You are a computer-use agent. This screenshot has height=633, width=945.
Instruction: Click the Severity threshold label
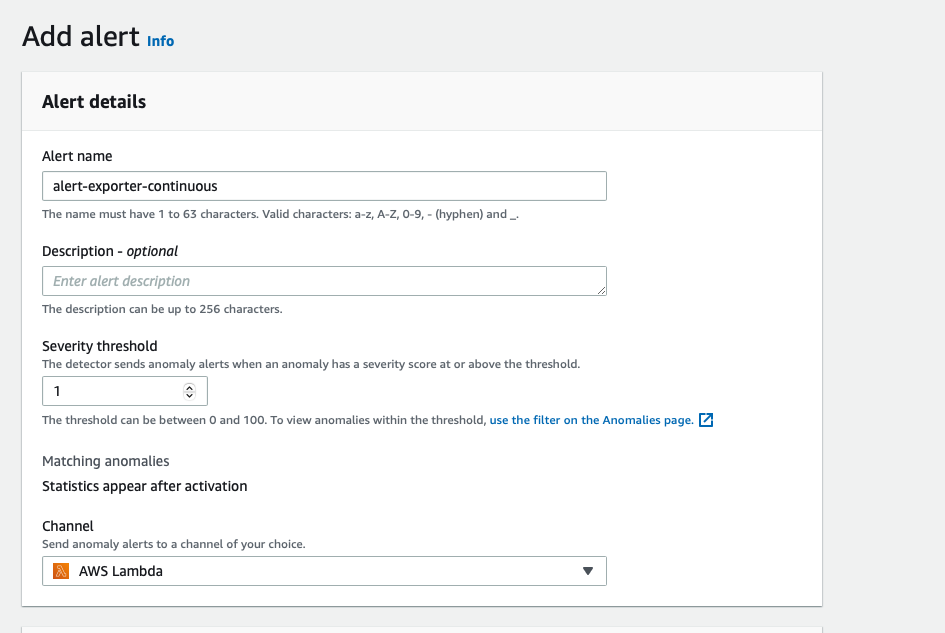(99, 346)
